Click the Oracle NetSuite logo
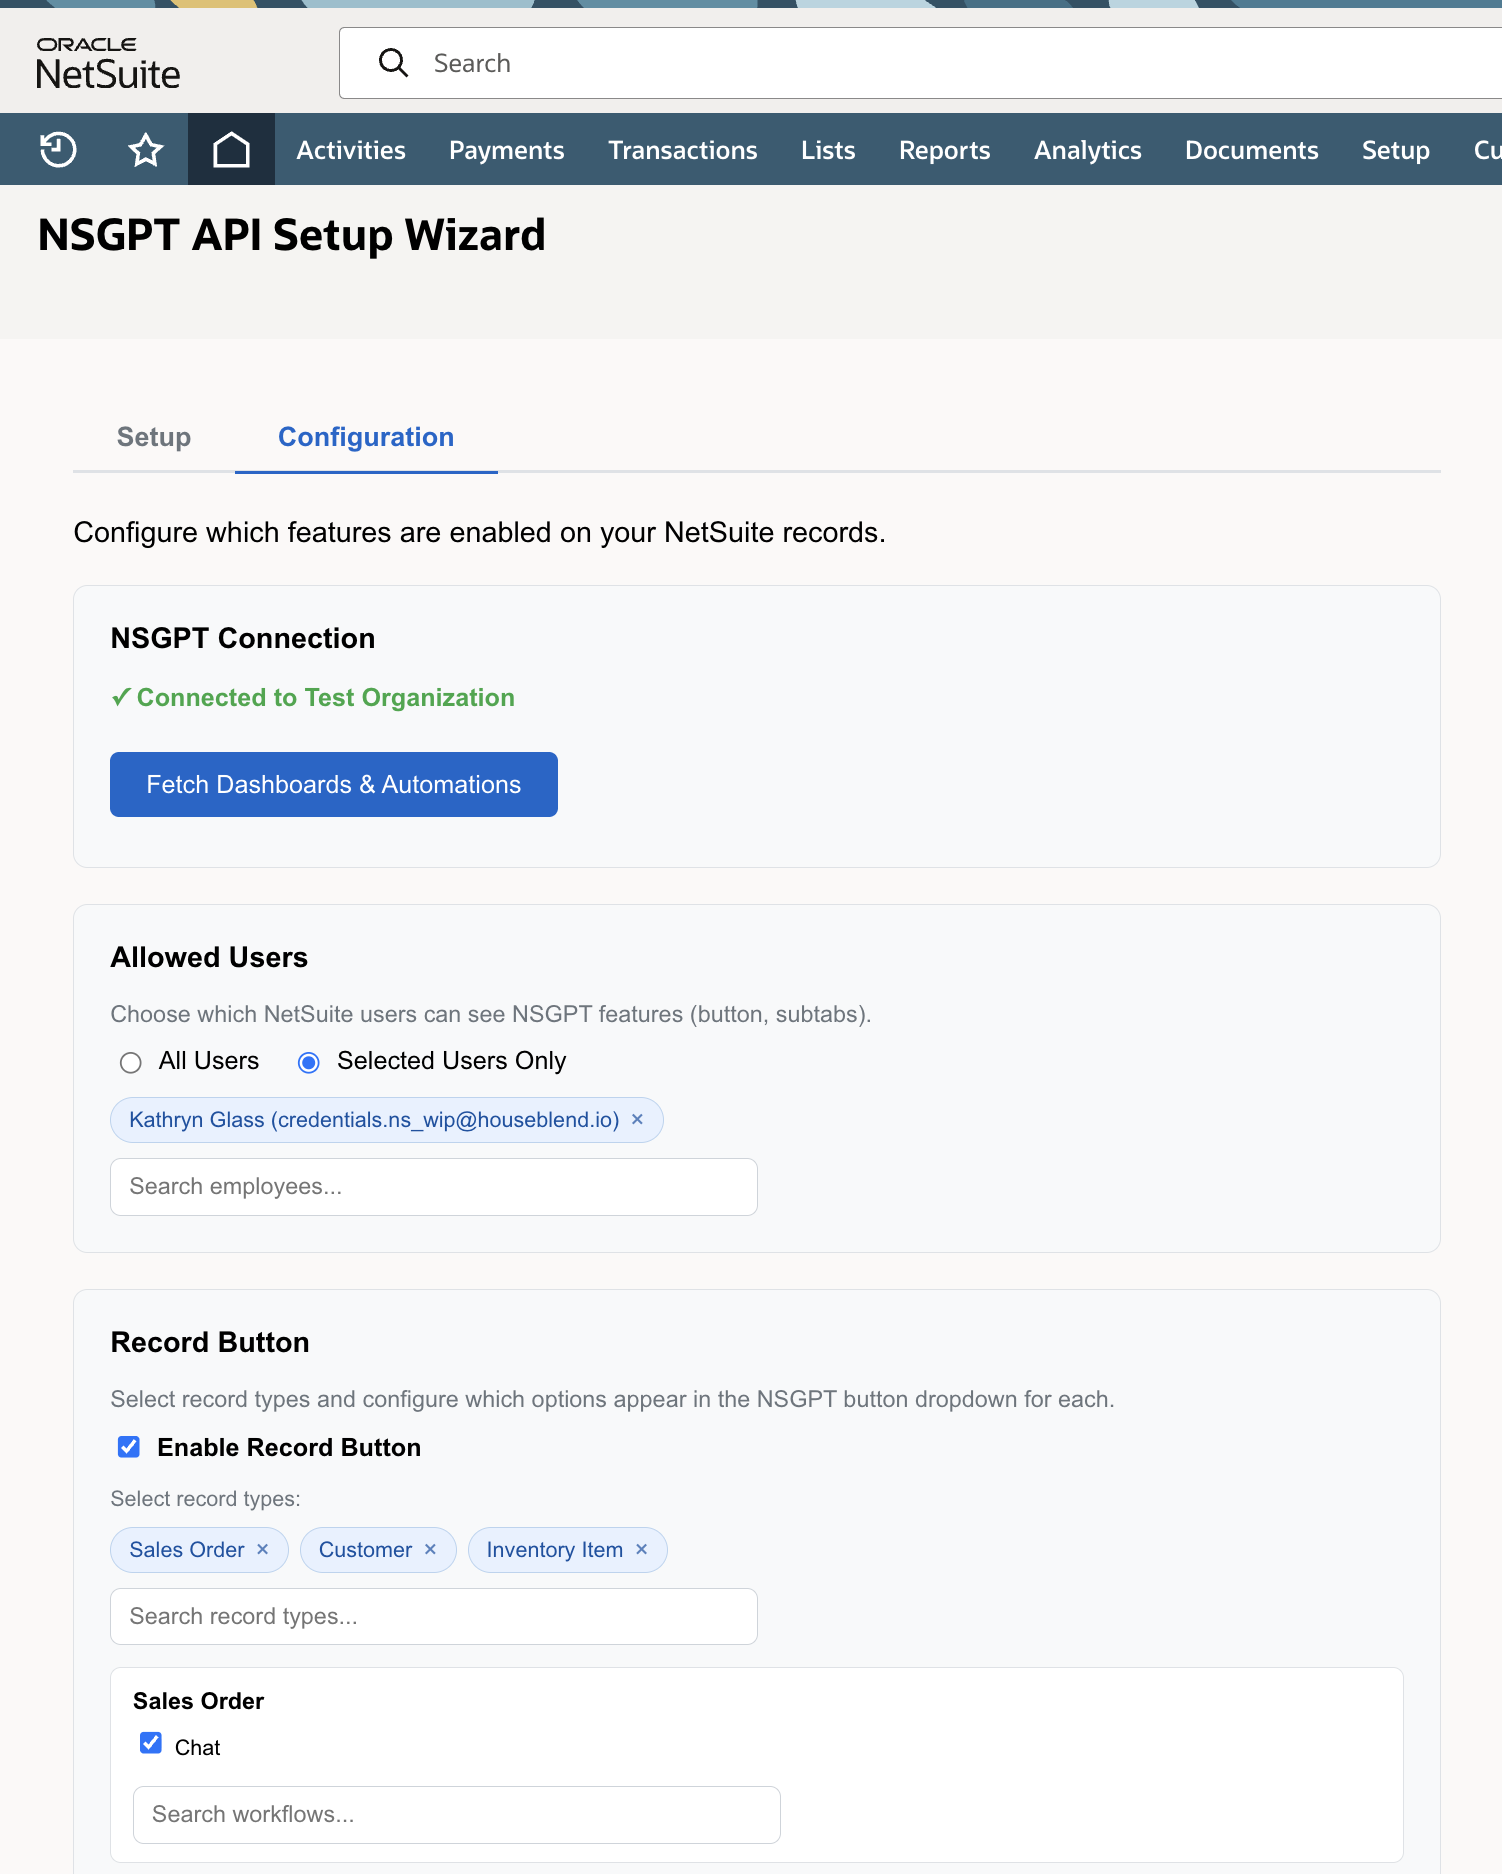Screen dimensions: 1502x1874 [x=107, y=60]
